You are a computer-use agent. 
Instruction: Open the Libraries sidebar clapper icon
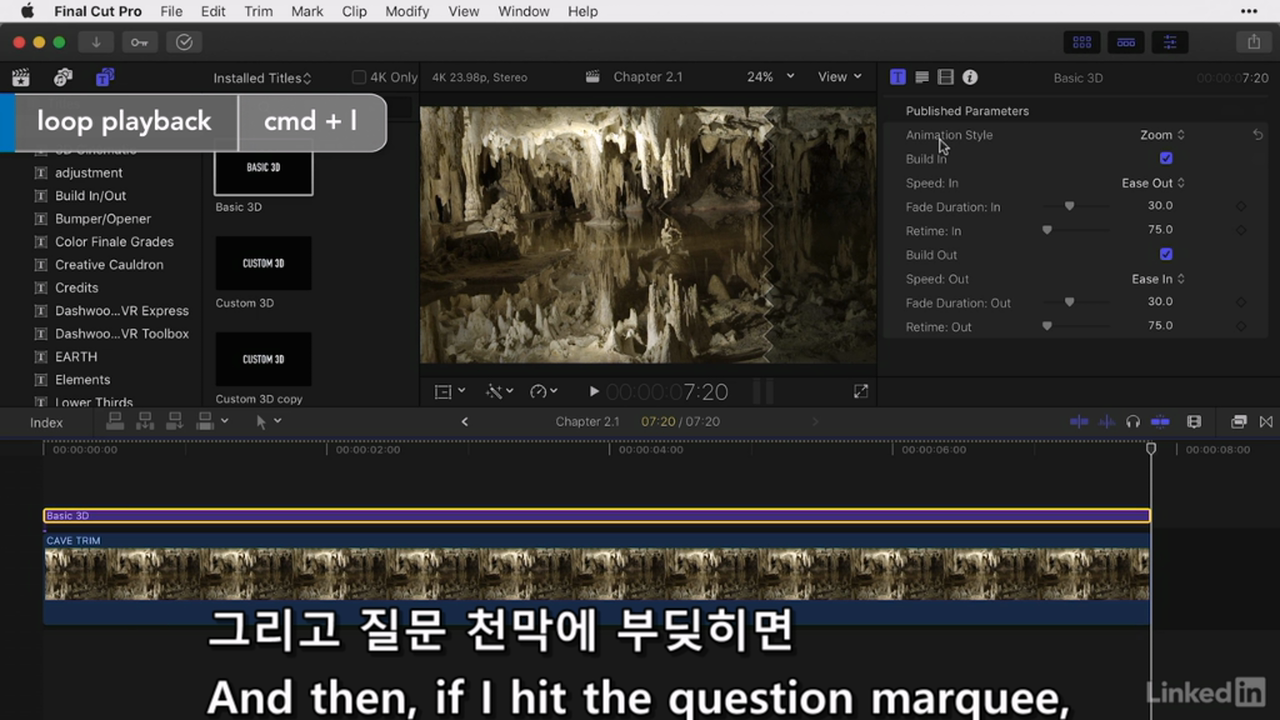(x=20, y=77)
